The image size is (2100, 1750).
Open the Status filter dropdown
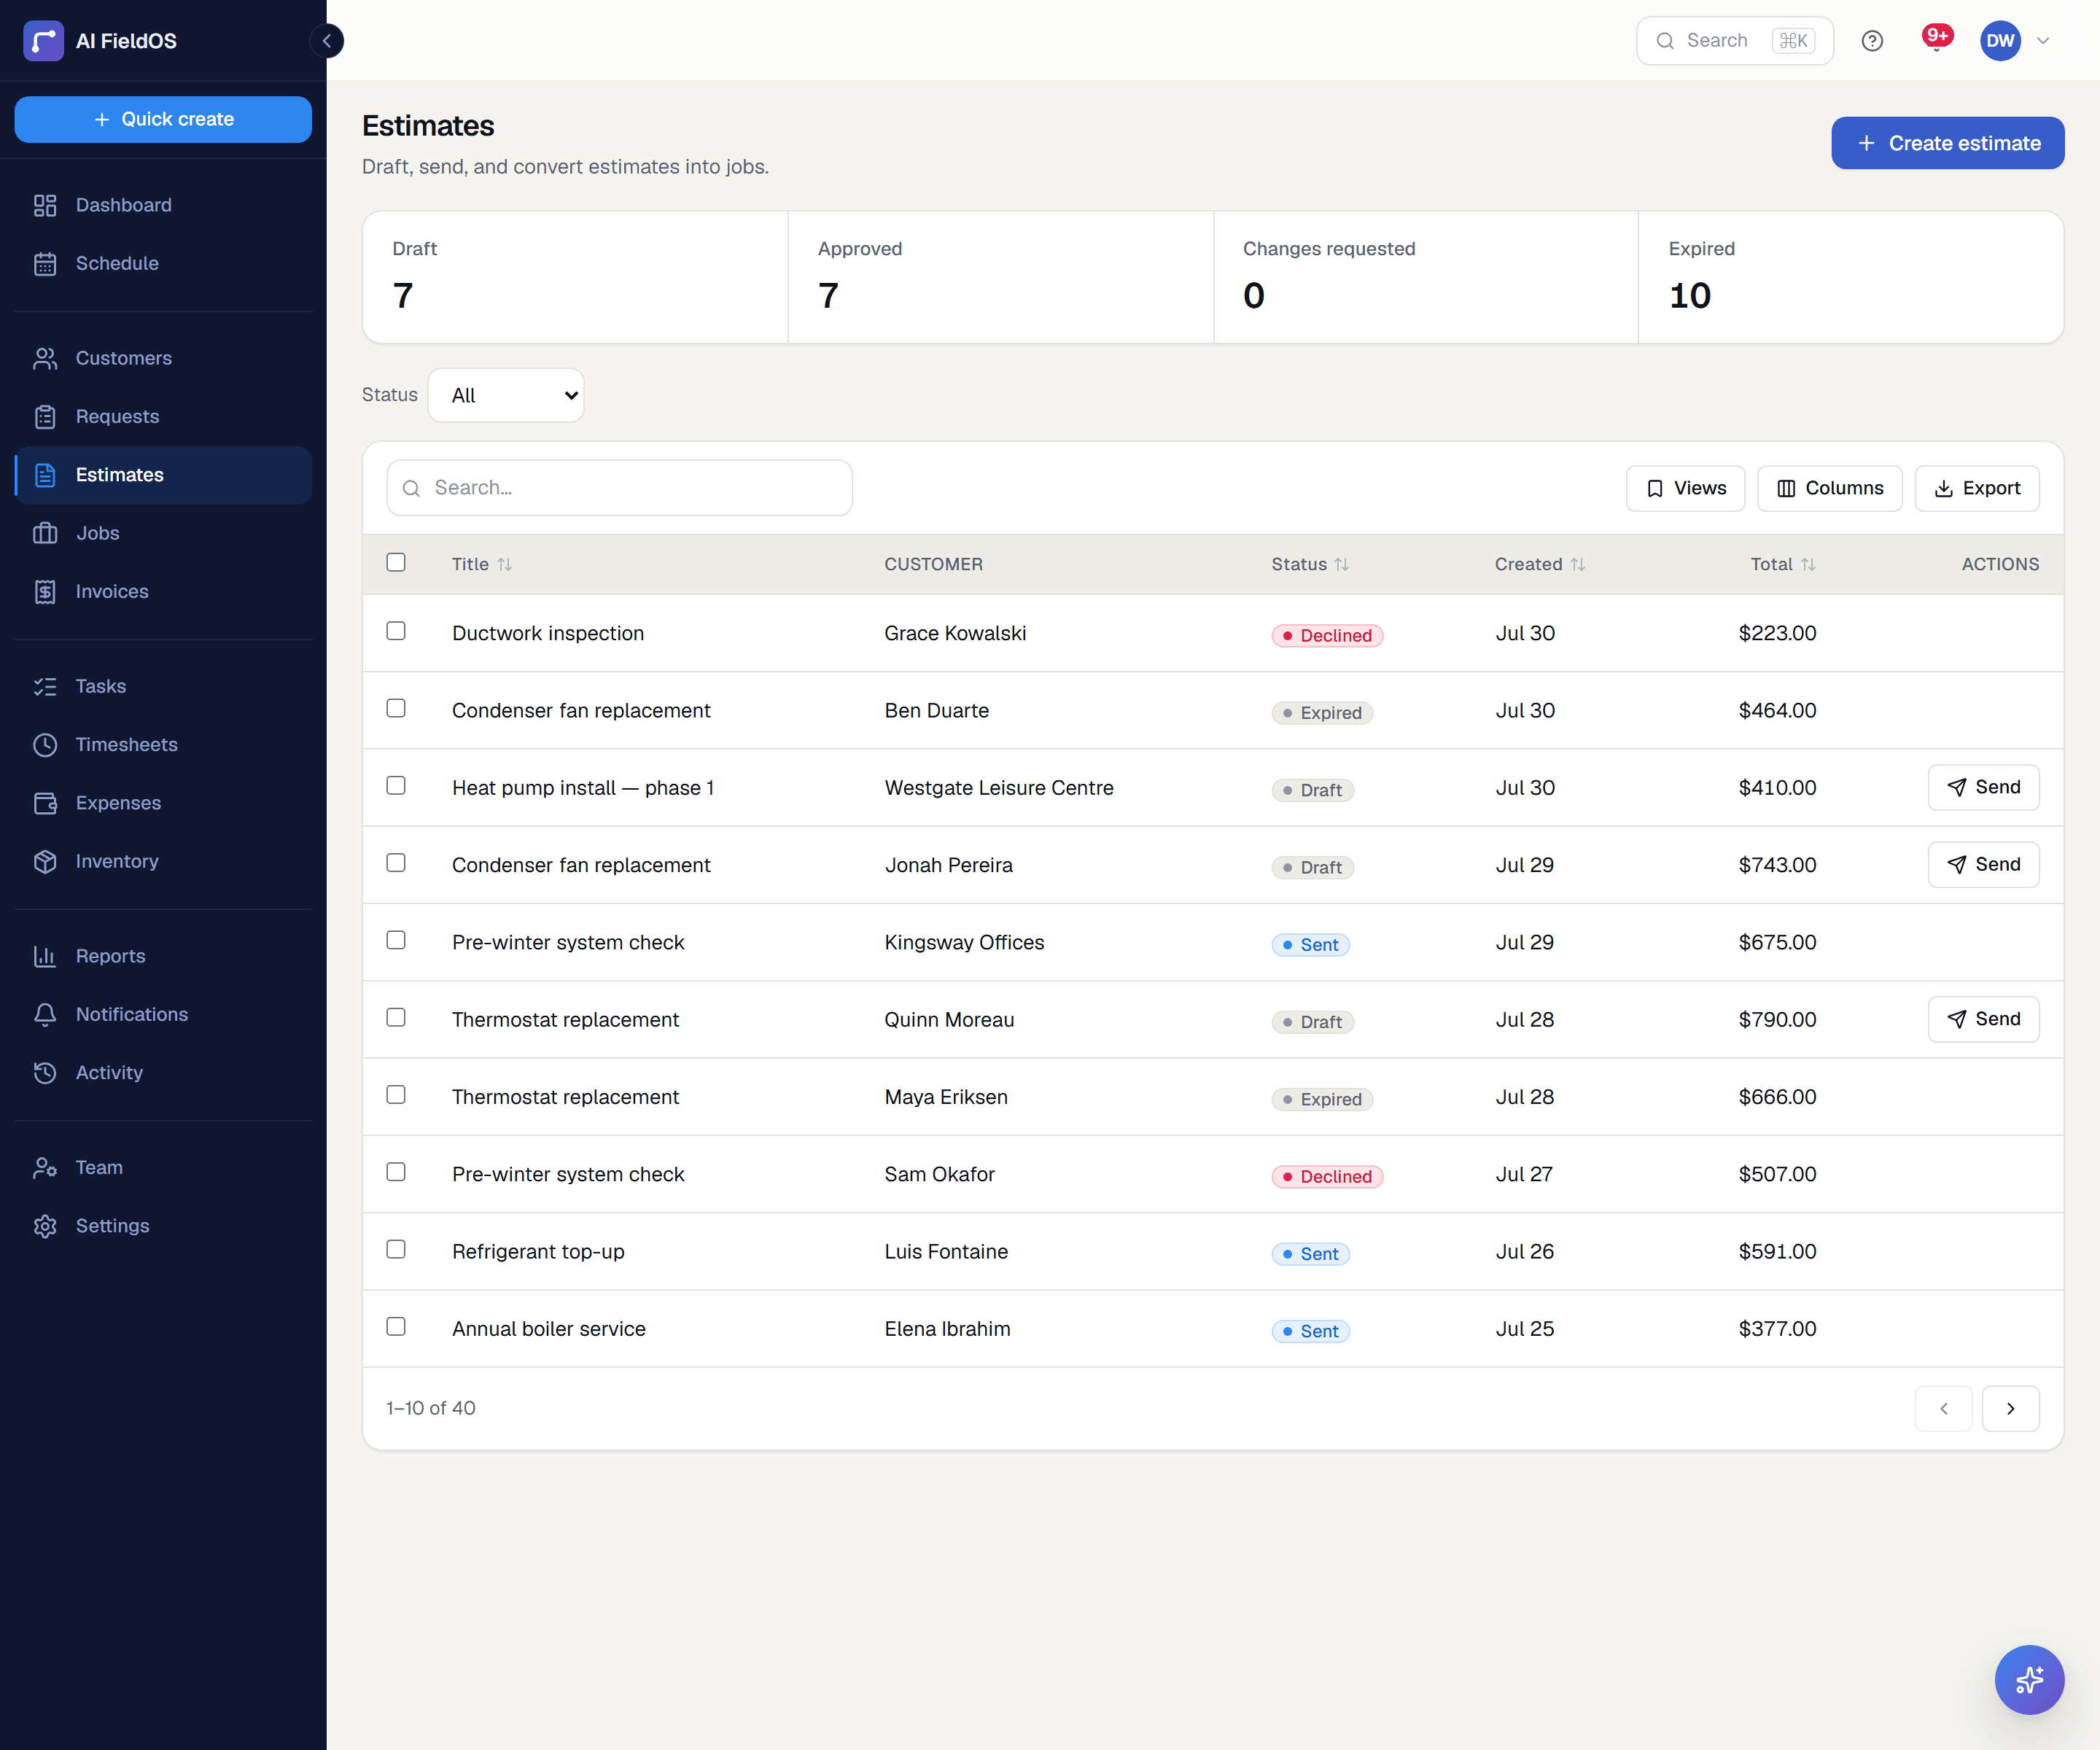pos(506,395)
